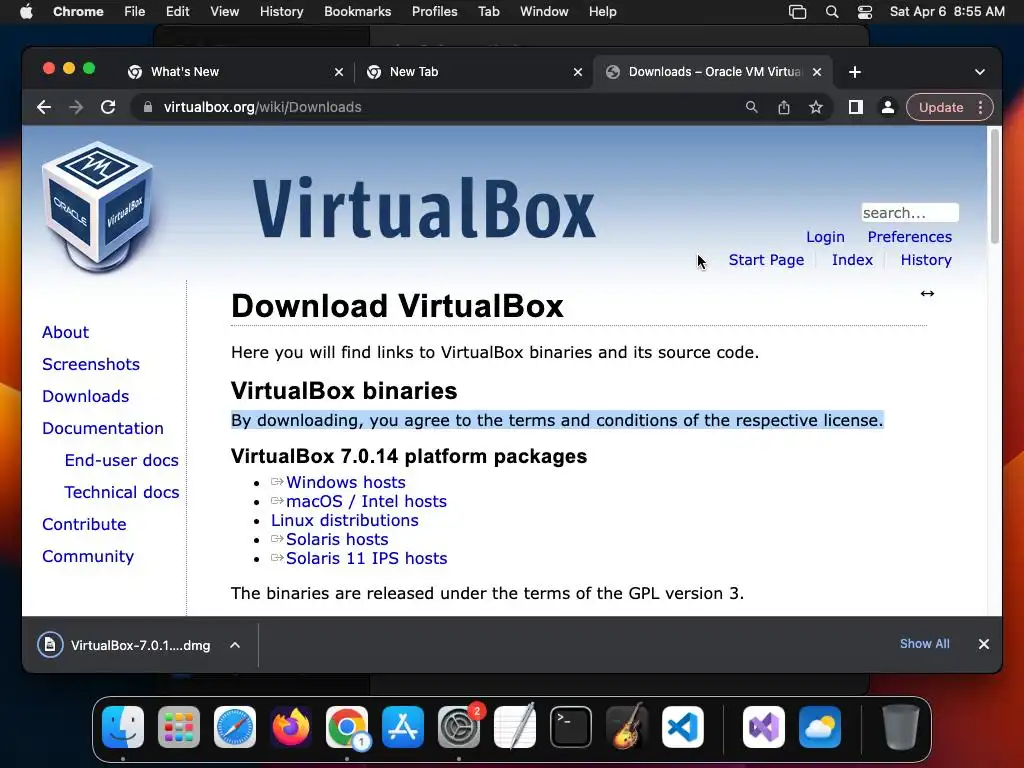The height and width of the screenshot is (768, 1024).
Task: Open the Linux distributions link
Action: (x=345, y=520)
